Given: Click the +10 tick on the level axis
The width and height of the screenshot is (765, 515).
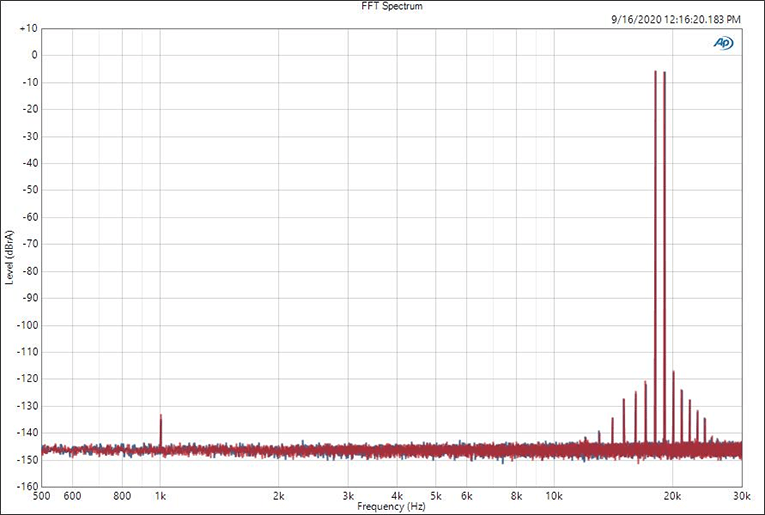Looking at the screenshot, I should pyautogui.click(x=27, y=29).
